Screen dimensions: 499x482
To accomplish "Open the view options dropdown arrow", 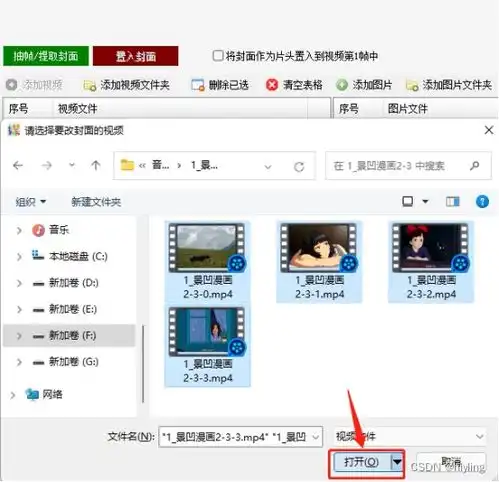I will pyautogui.click(x=425, y=201).
